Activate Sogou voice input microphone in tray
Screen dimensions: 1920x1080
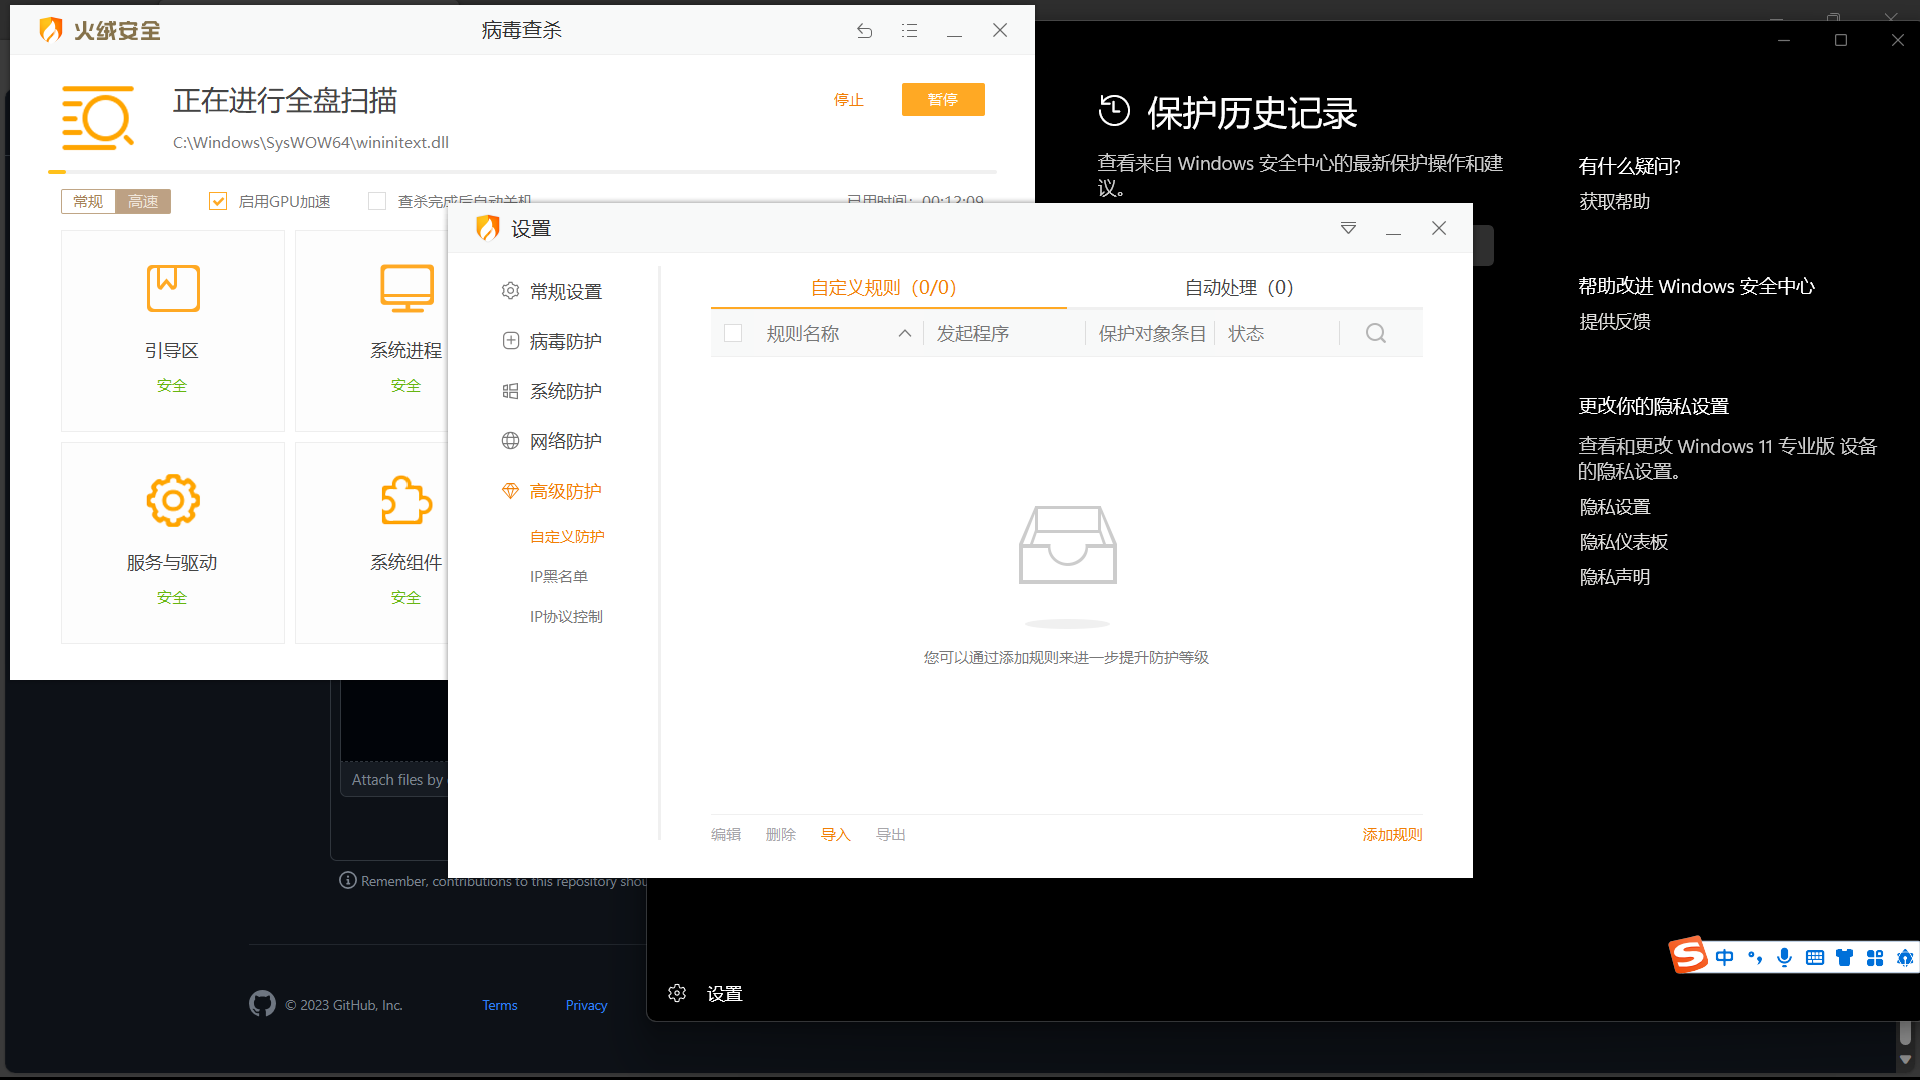tap(1784, 957)
